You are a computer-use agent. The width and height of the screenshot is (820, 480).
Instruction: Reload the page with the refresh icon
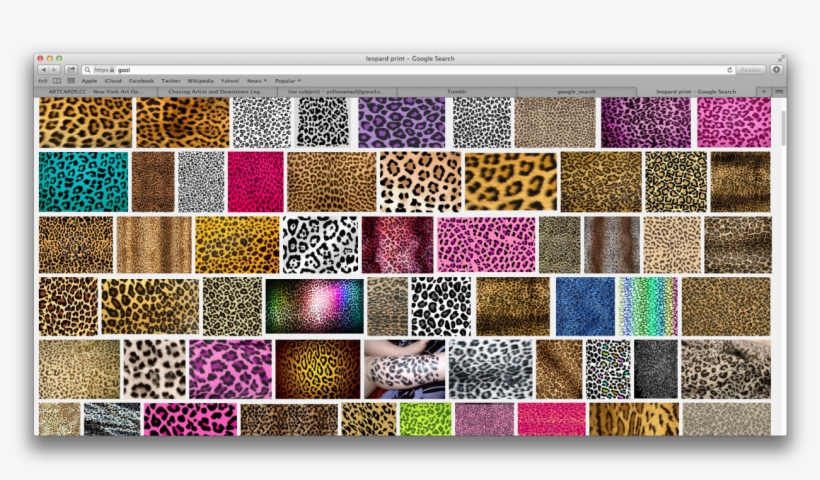click(730, 70)
